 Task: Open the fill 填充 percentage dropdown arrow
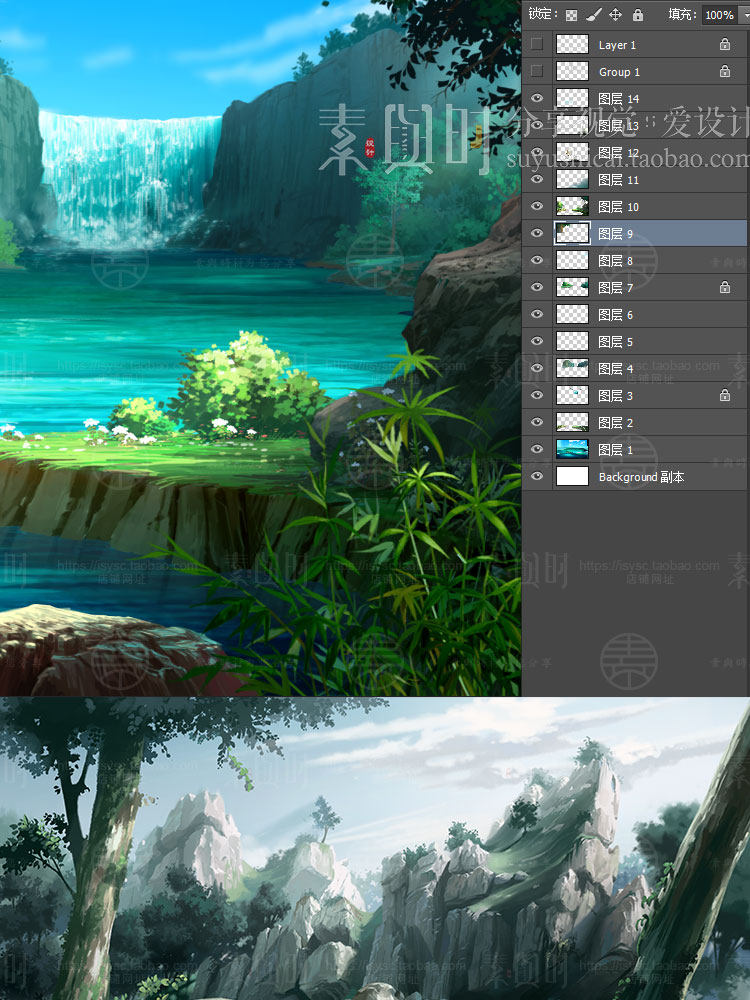pos(744,15)
